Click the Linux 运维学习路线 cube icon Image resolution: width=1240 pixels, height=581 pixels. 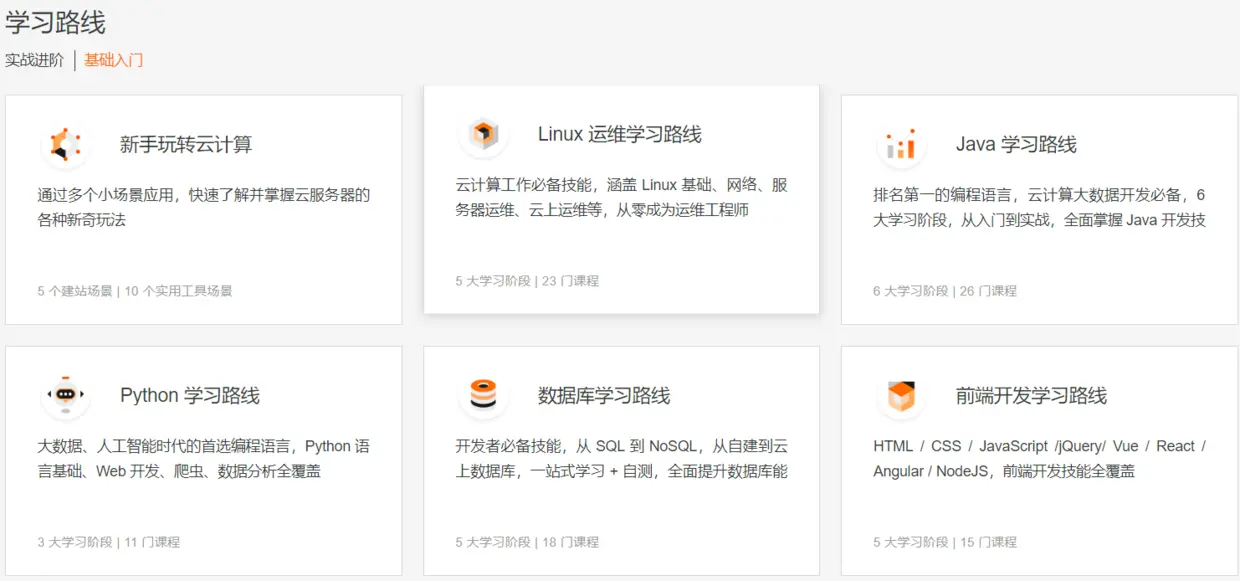pos(483,135)
